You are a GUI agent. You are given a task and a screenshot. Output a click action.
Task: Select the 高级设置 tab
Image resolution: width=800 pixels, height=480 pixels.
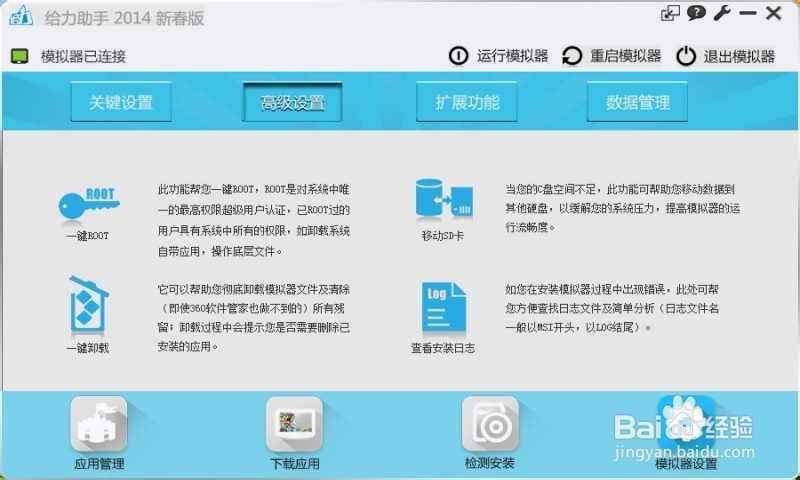[292, 103]
